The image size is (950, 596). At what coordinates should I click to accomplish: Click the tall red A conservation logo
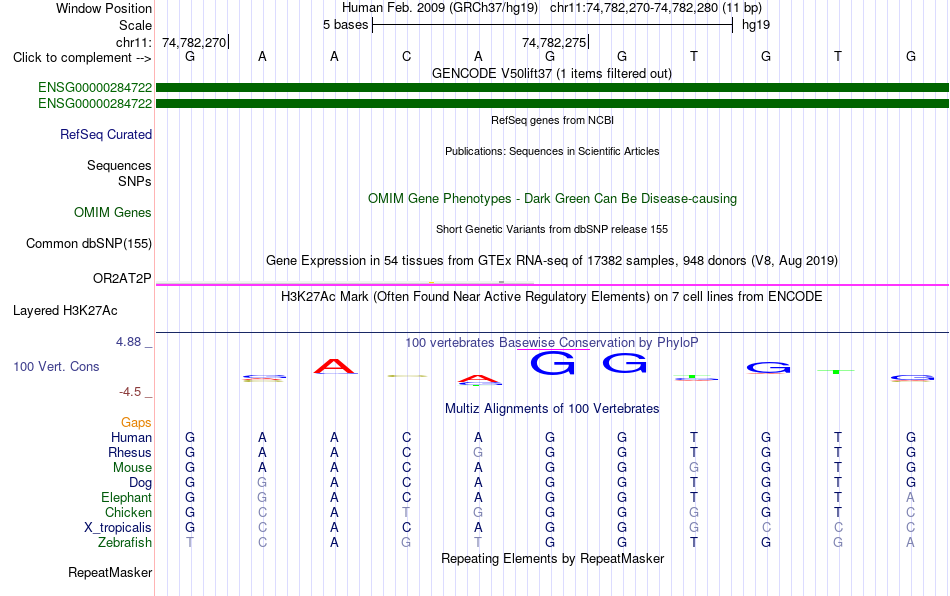(x=335, y=366)
